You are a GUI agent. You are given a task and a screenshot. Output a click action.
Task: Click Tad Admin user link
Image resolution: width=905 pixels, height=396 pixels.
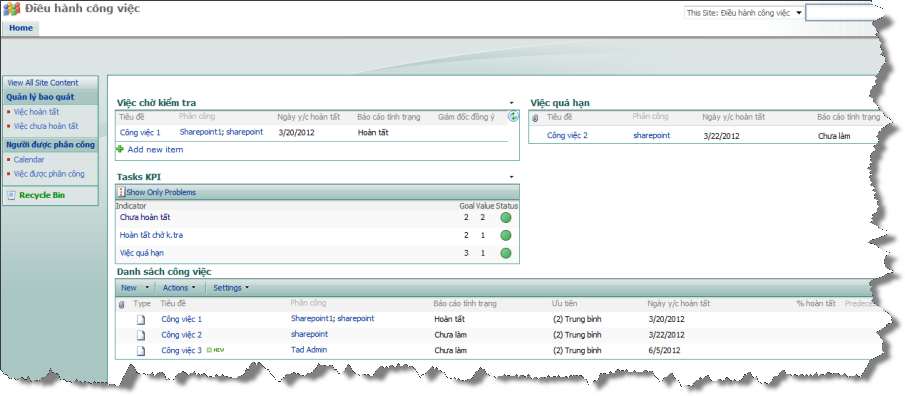click(309, 350)
